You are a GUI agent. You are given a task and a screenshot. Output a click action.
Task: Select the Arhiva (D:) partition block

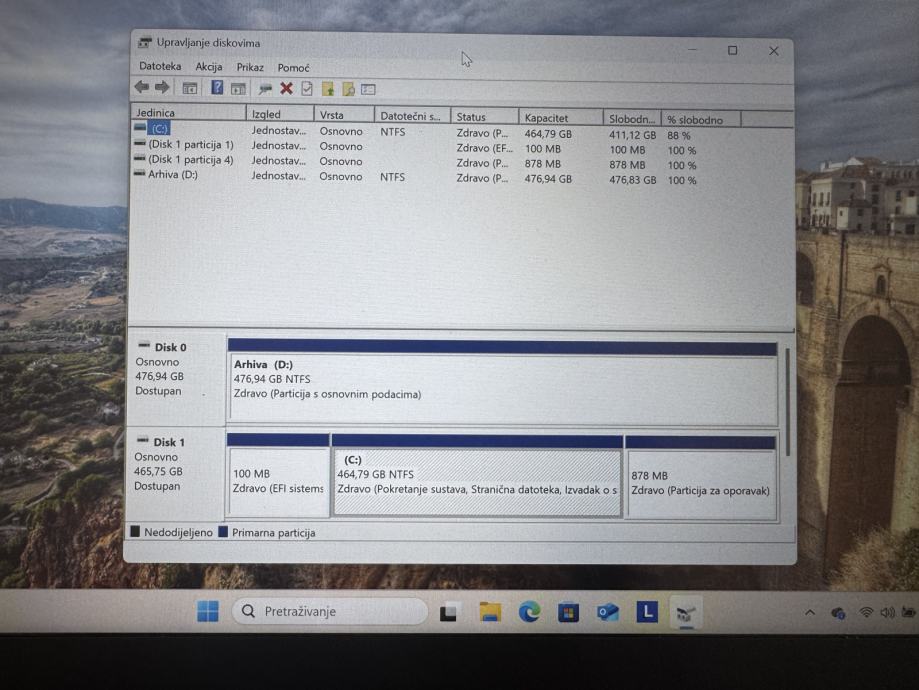click(x=503, y=383)
